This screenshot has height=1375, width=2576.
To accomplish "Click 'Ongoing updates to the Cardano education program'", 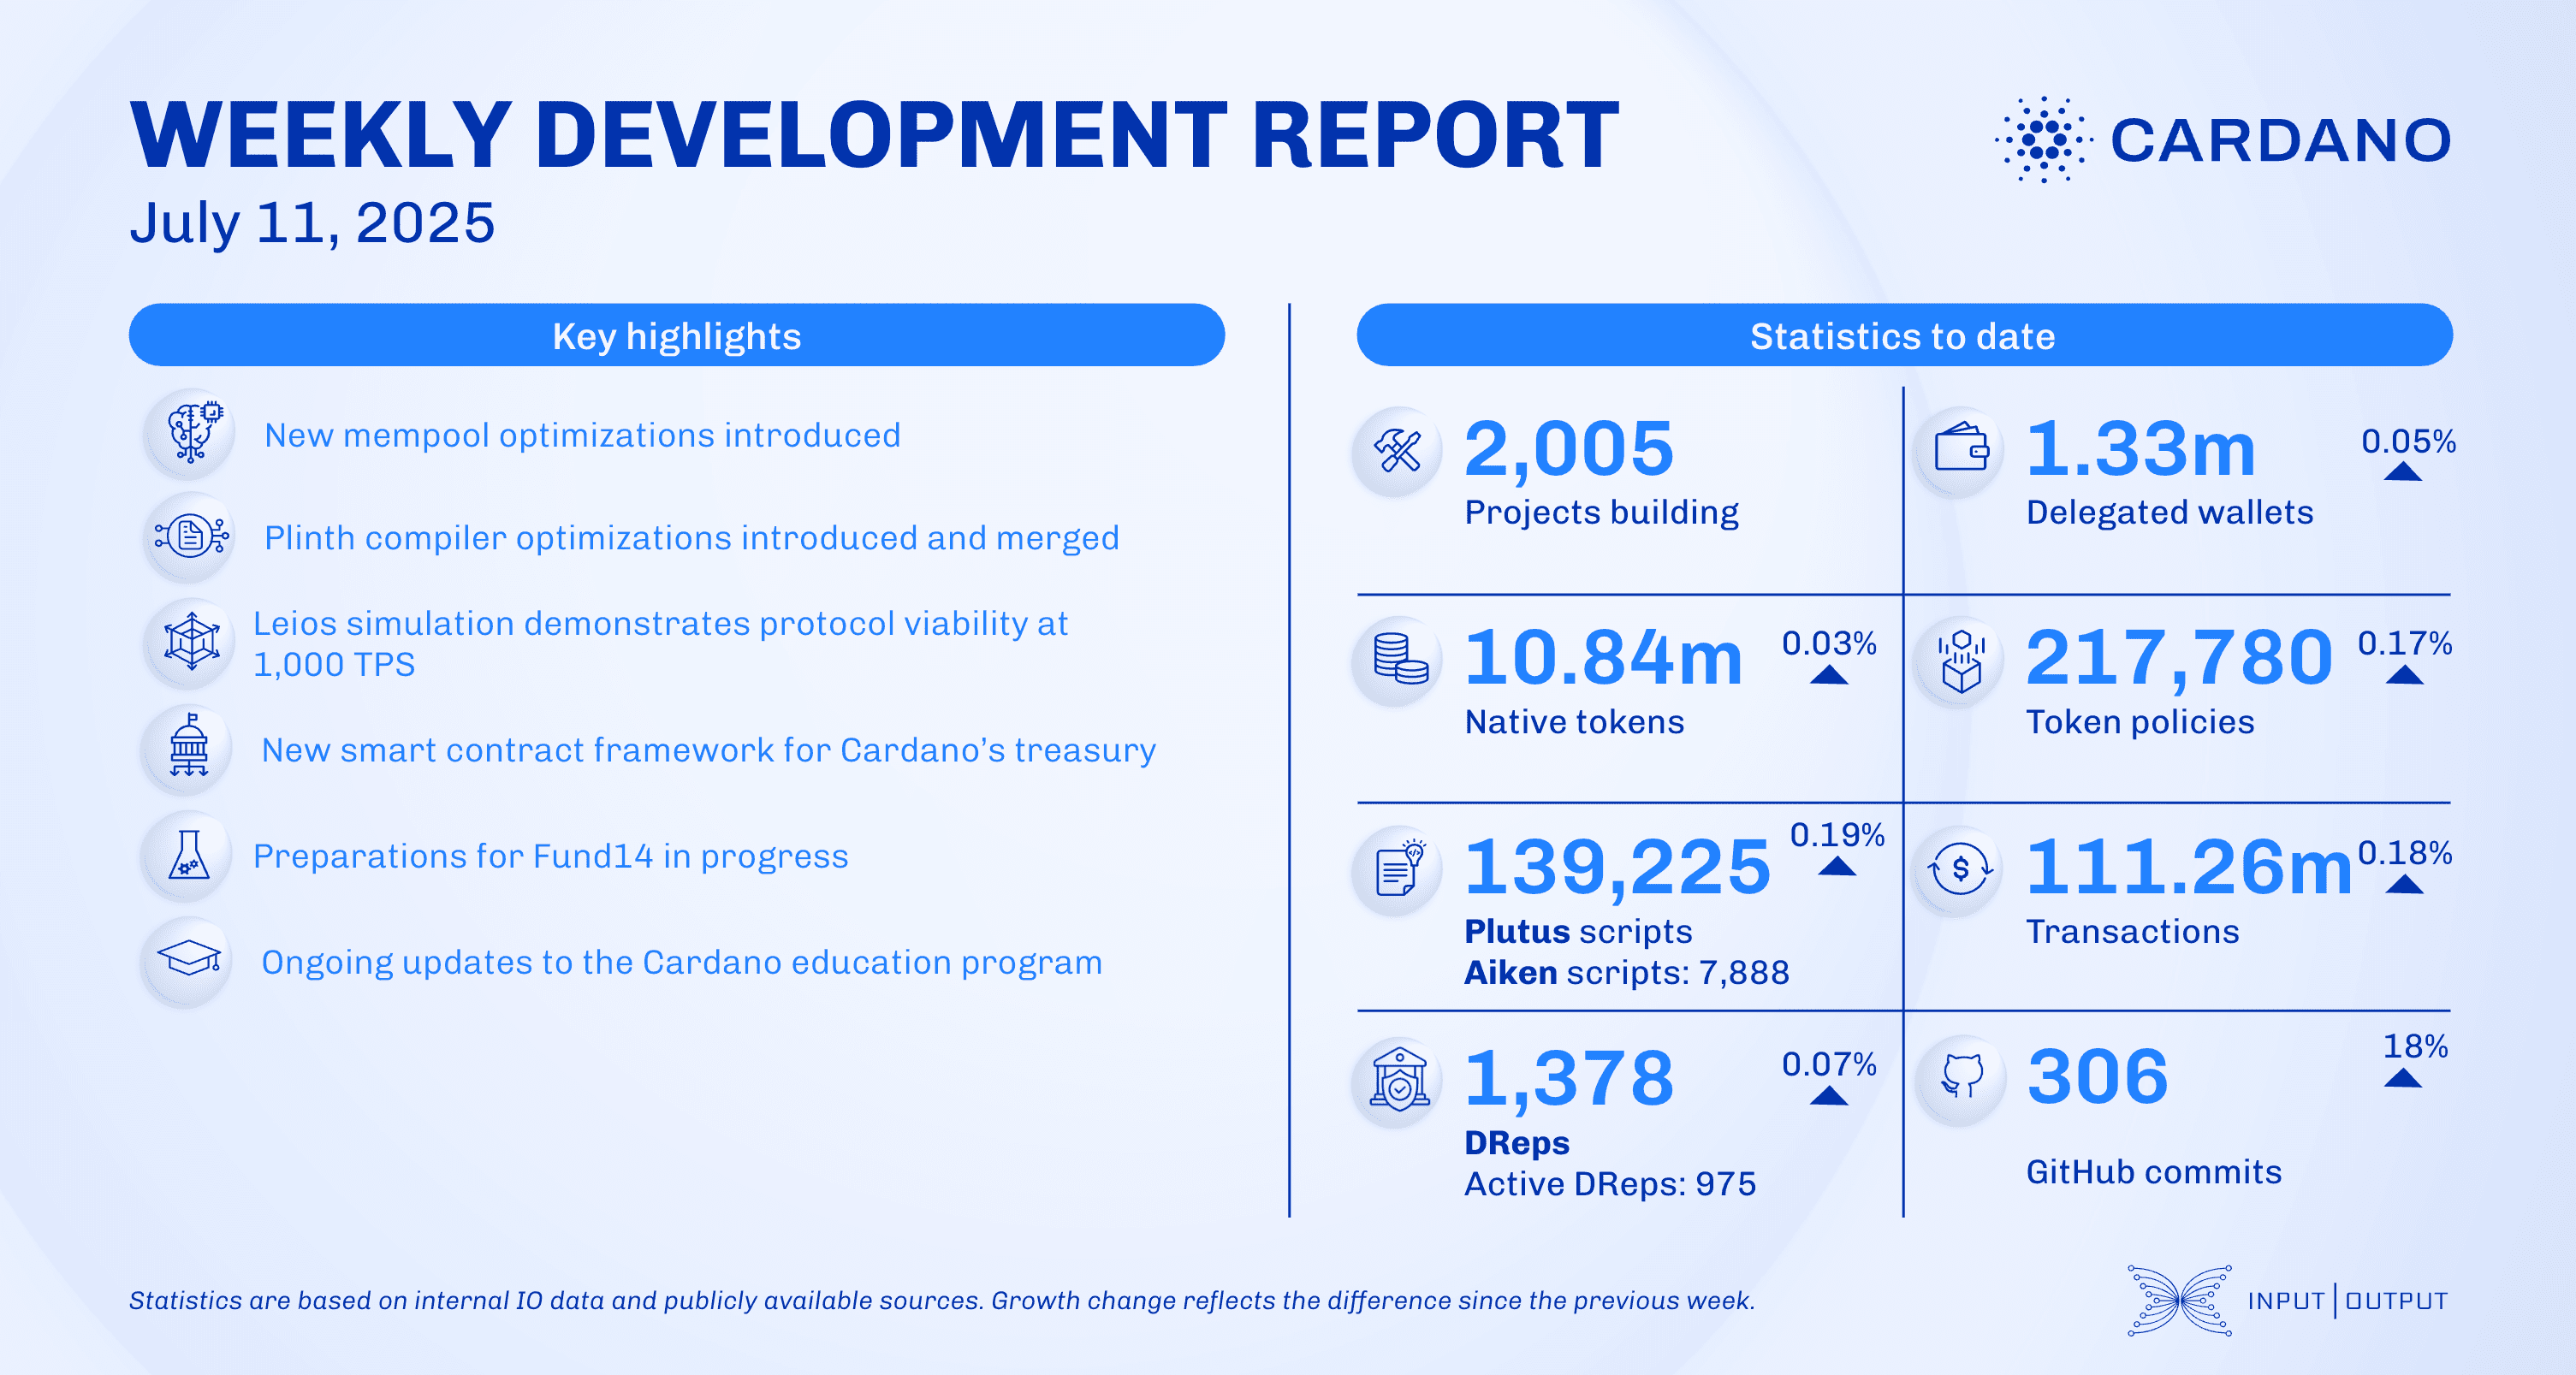I will click(681, 962).
